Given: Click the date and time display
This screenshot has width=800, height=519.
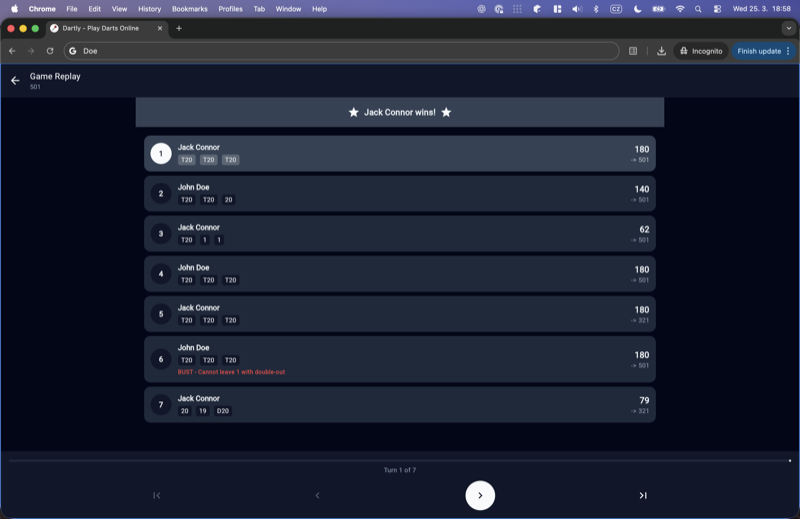Looking at the screenshot, I should [762, 9].
